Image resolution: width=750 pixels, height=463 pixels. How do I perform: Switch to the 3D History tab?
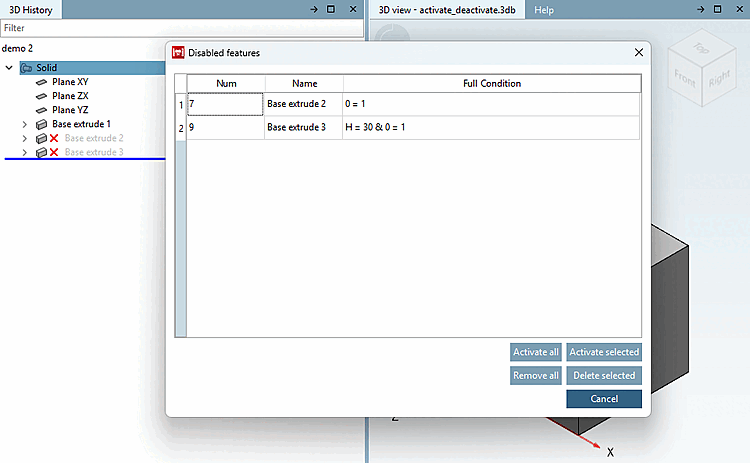31,10
